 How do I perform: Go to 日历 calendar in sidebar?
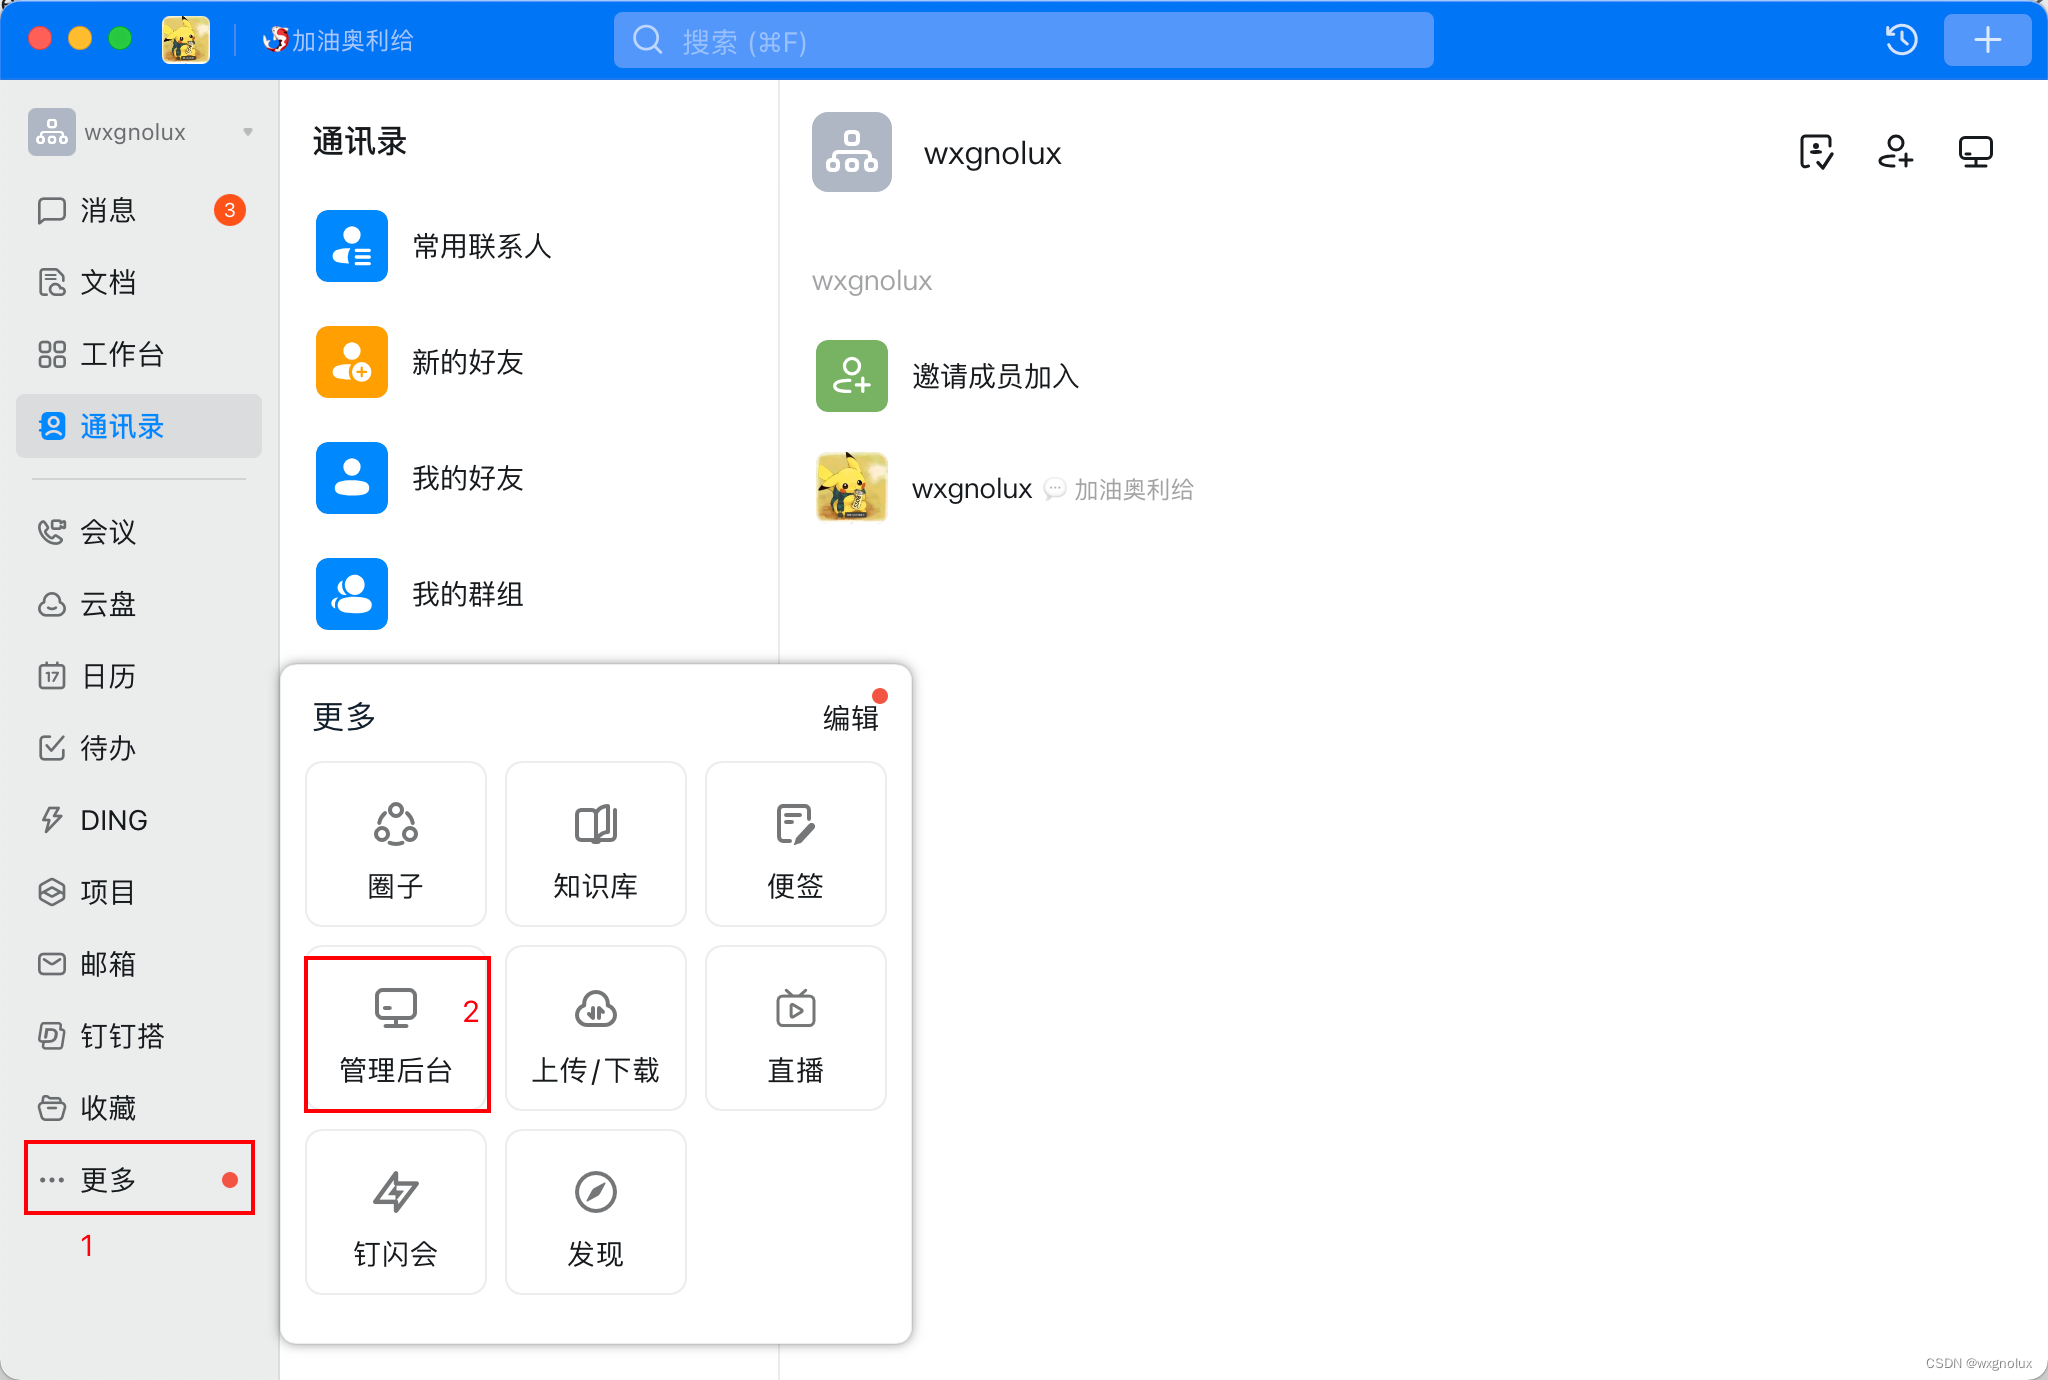(x=108, y=676)
